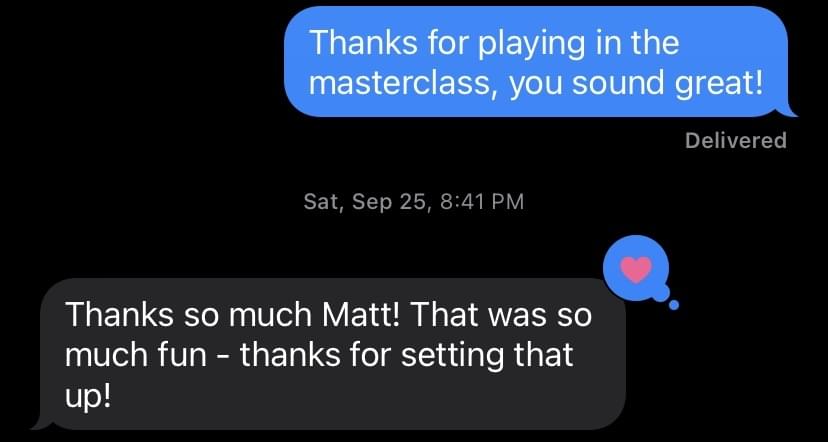Click the small blue dot under the heart bubble
Viewport: 828px width, 442px height.
pyautogui.click(x=673, y=305)
